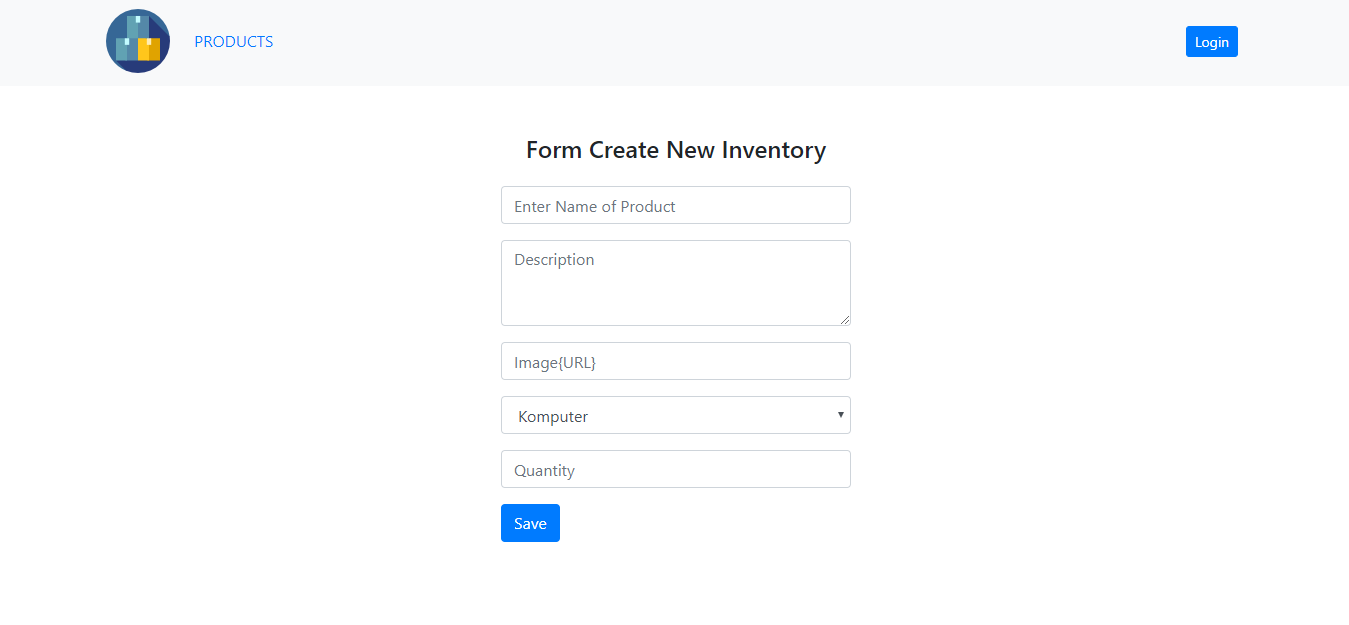Click the Quantity input box
This screenshot has height=625, width=1349.
pyautogui.click(x=676, y=469)
